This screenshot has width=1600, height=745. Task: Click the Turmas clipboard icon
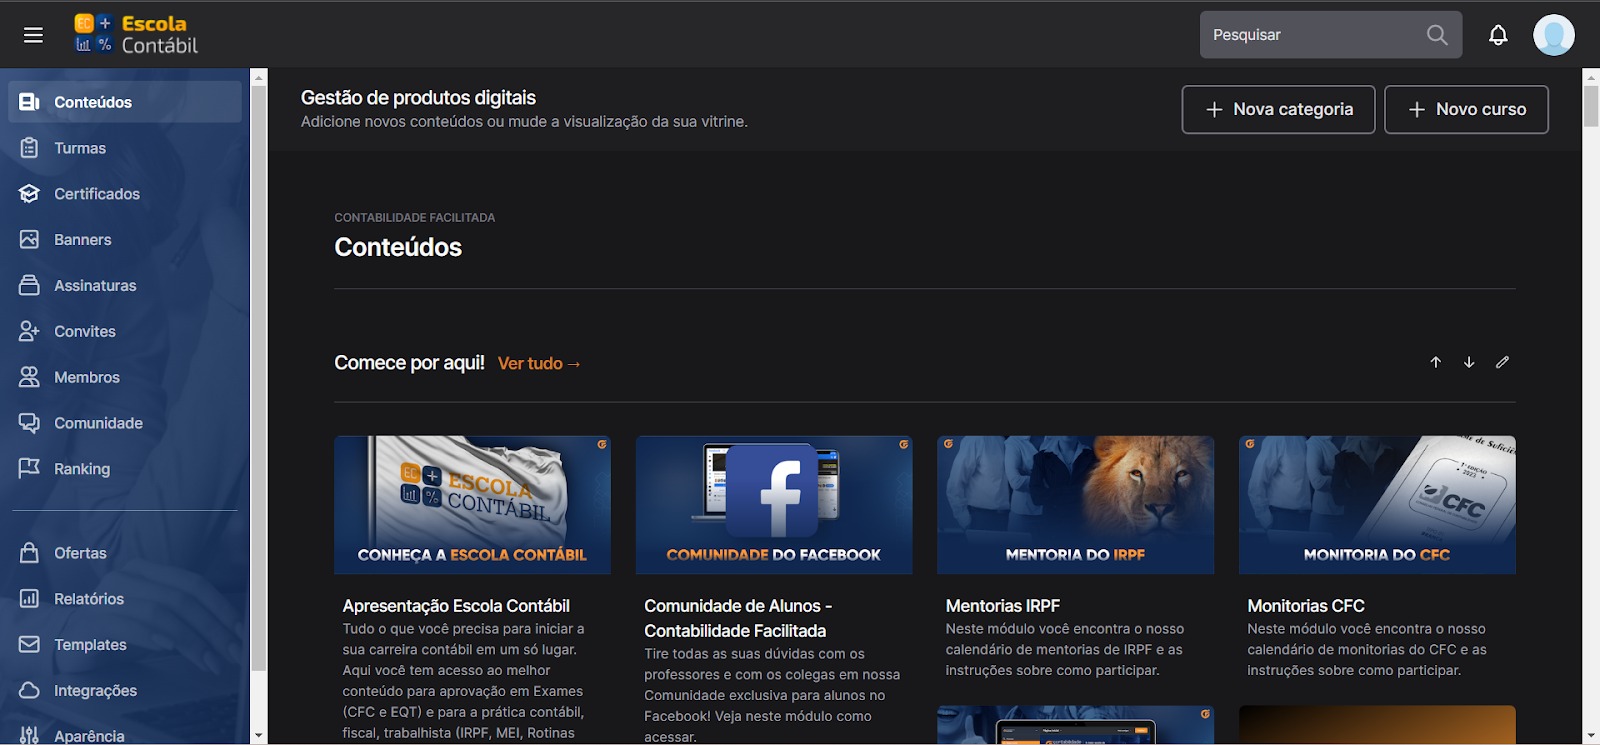(x=29, y=148)
